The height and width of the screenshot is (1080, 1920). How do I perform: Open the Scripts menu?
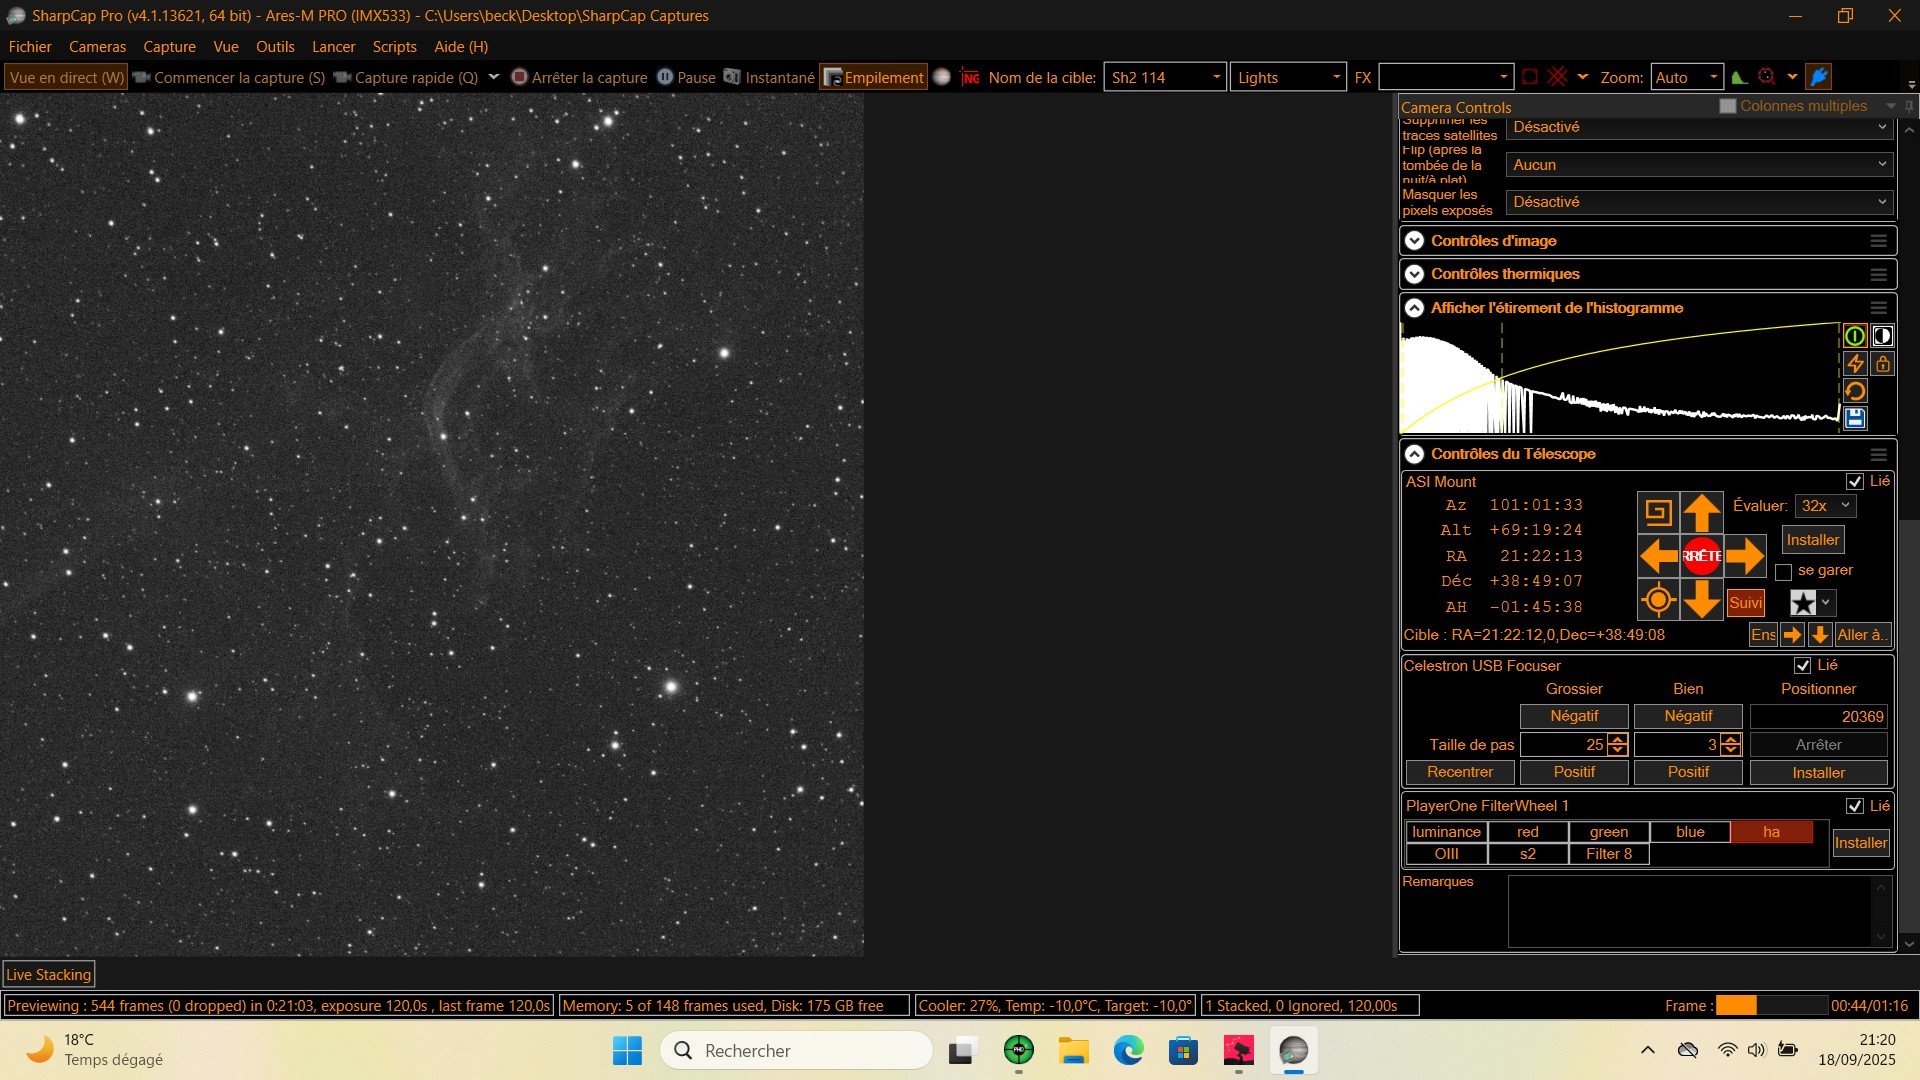(394, 47)
